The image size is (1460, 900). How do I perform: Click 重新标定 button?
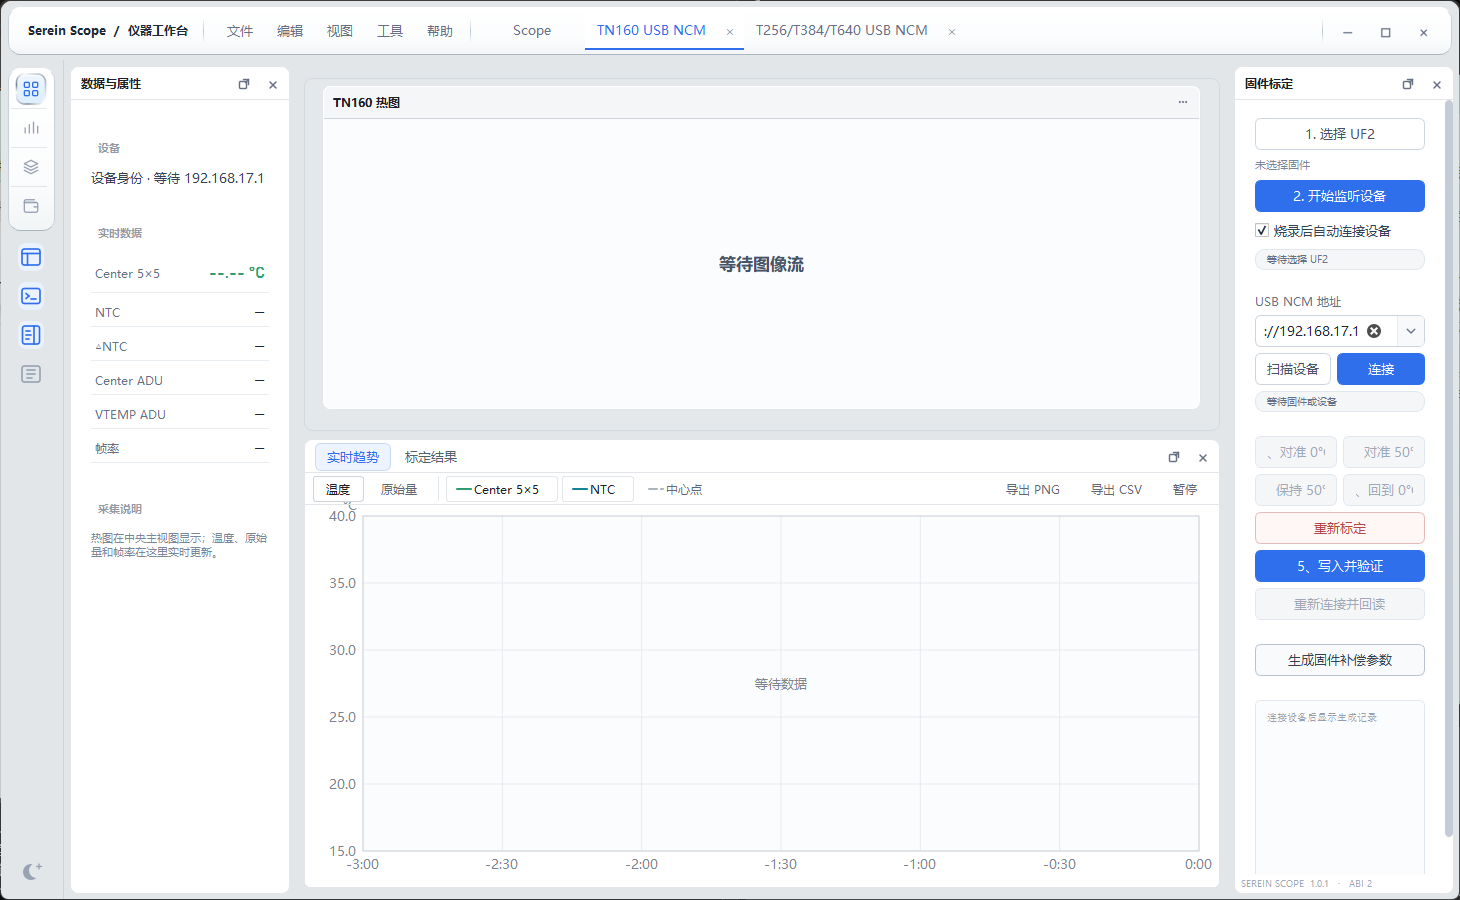(x=1340, y=528)
